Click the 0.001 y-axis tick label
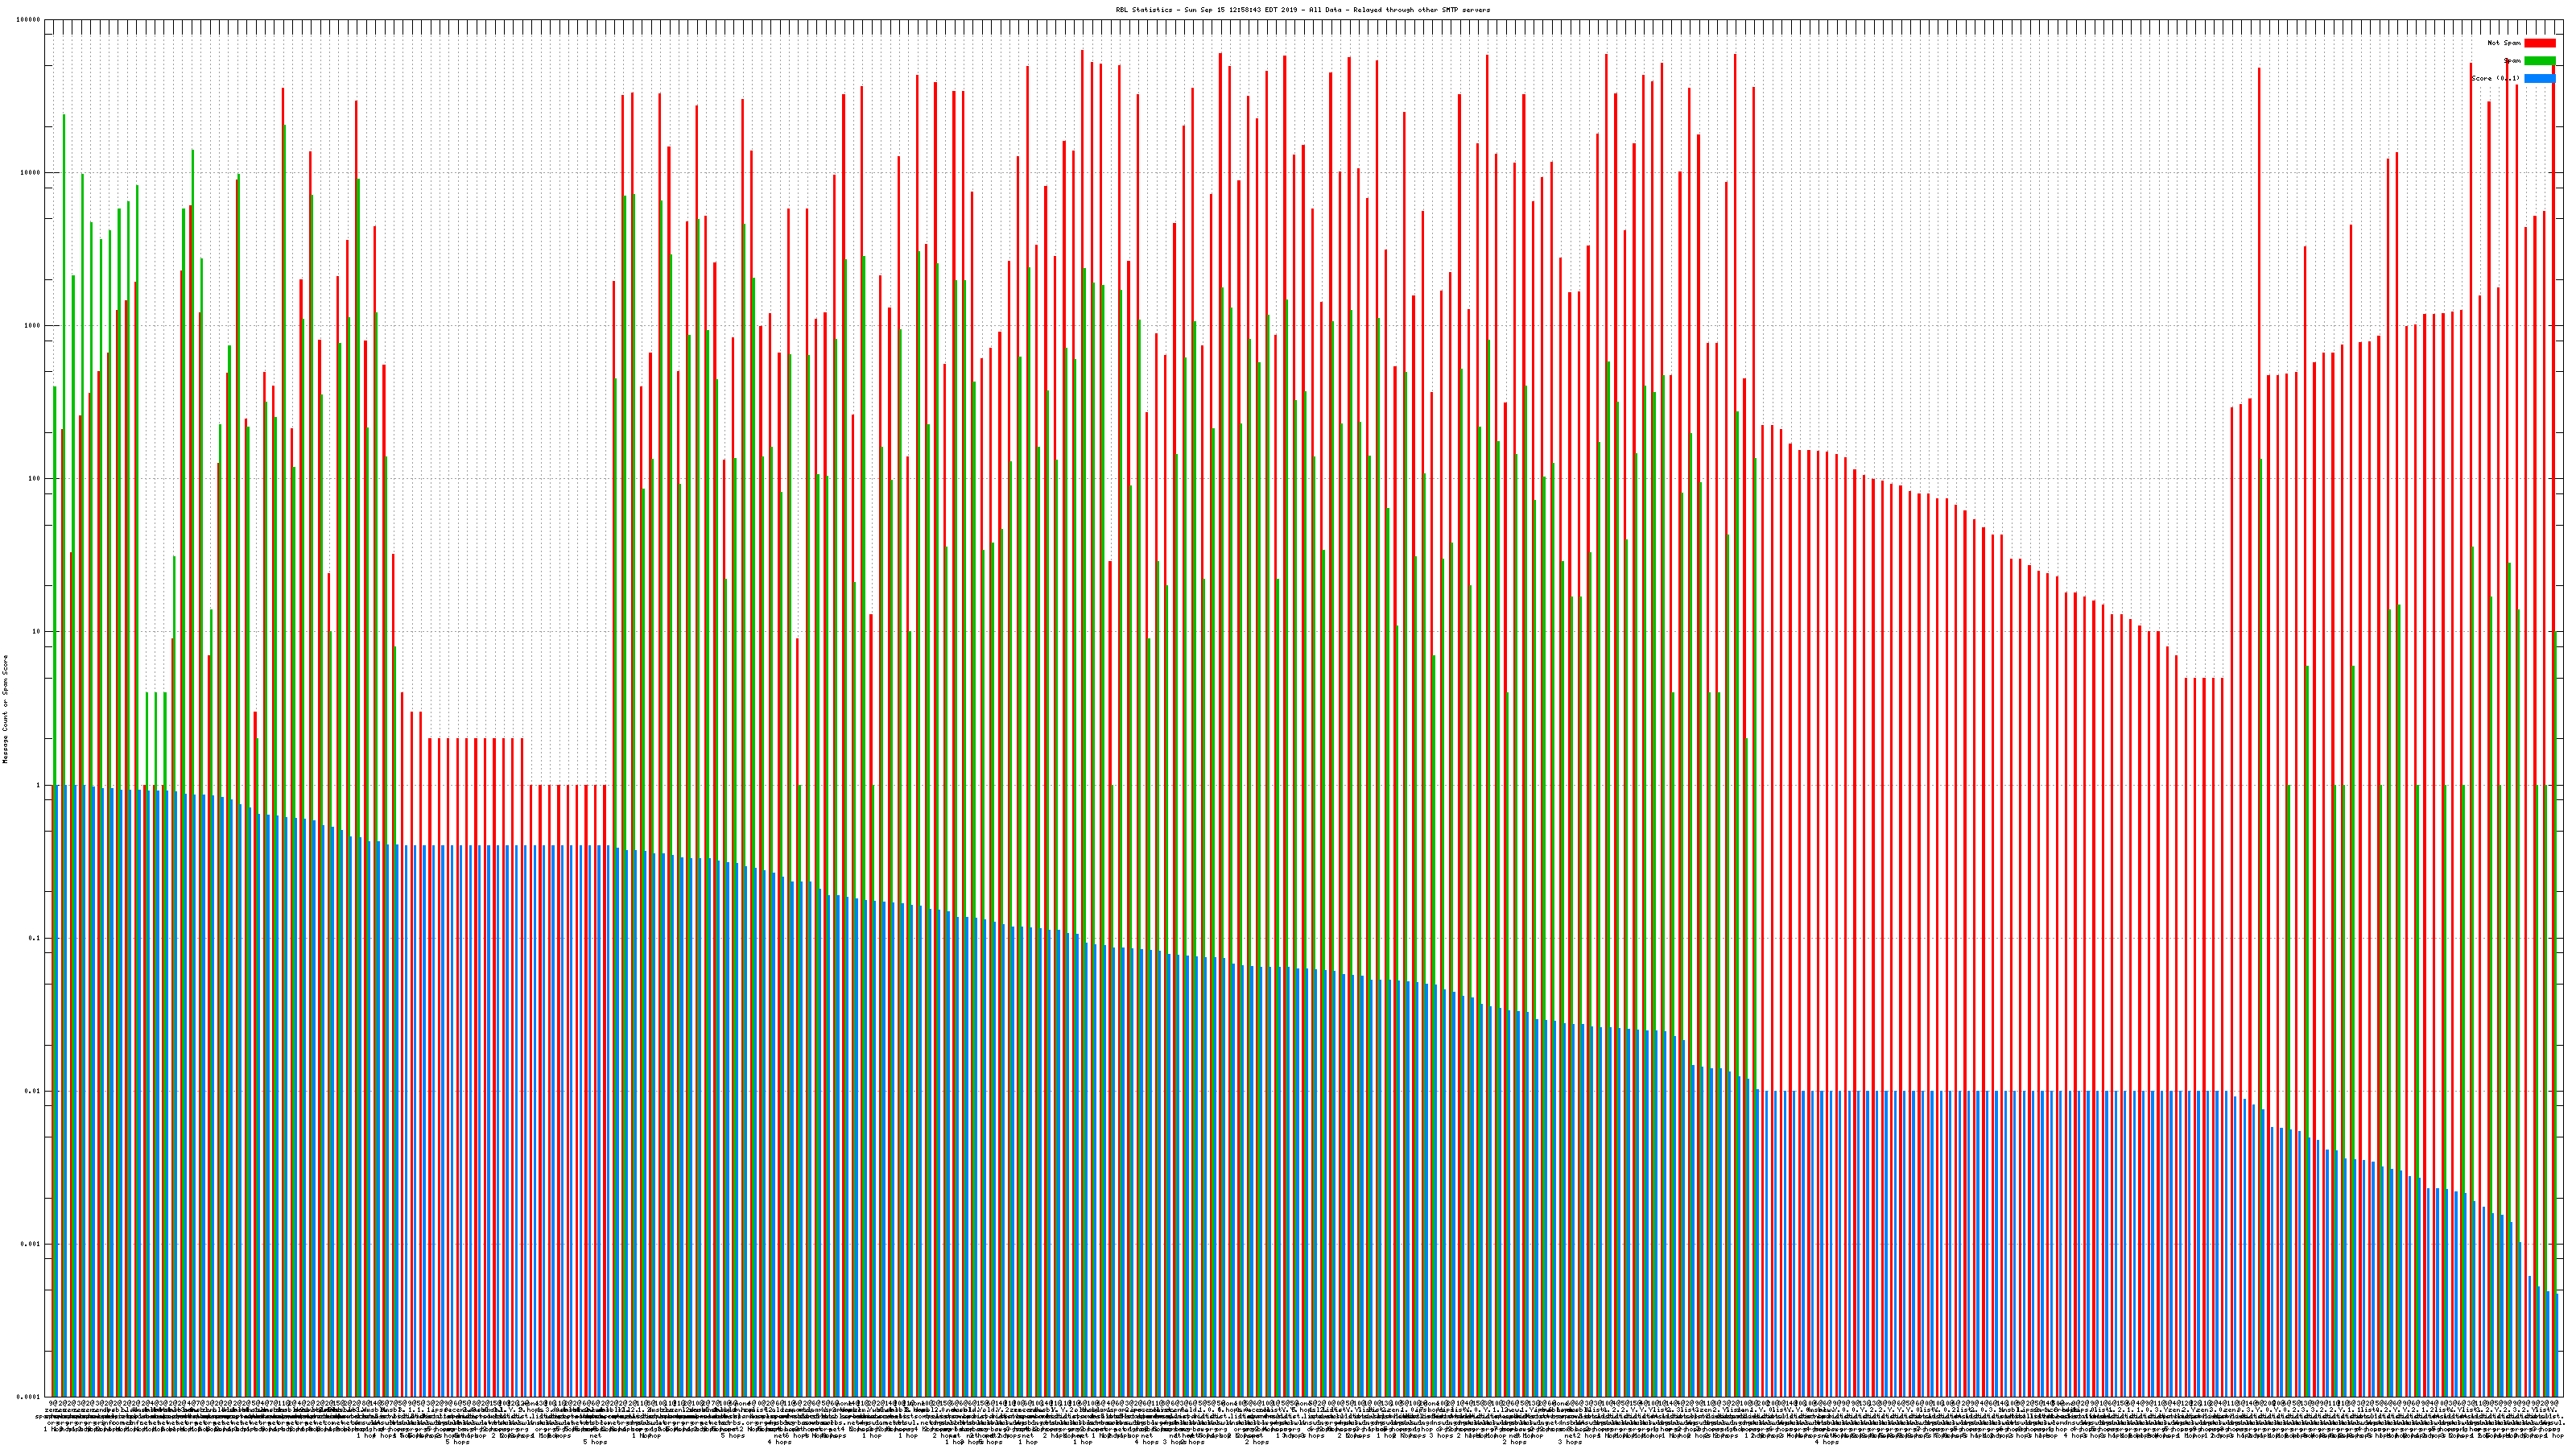The width and height of the screenshot is (2576, 1449). 31,1244
